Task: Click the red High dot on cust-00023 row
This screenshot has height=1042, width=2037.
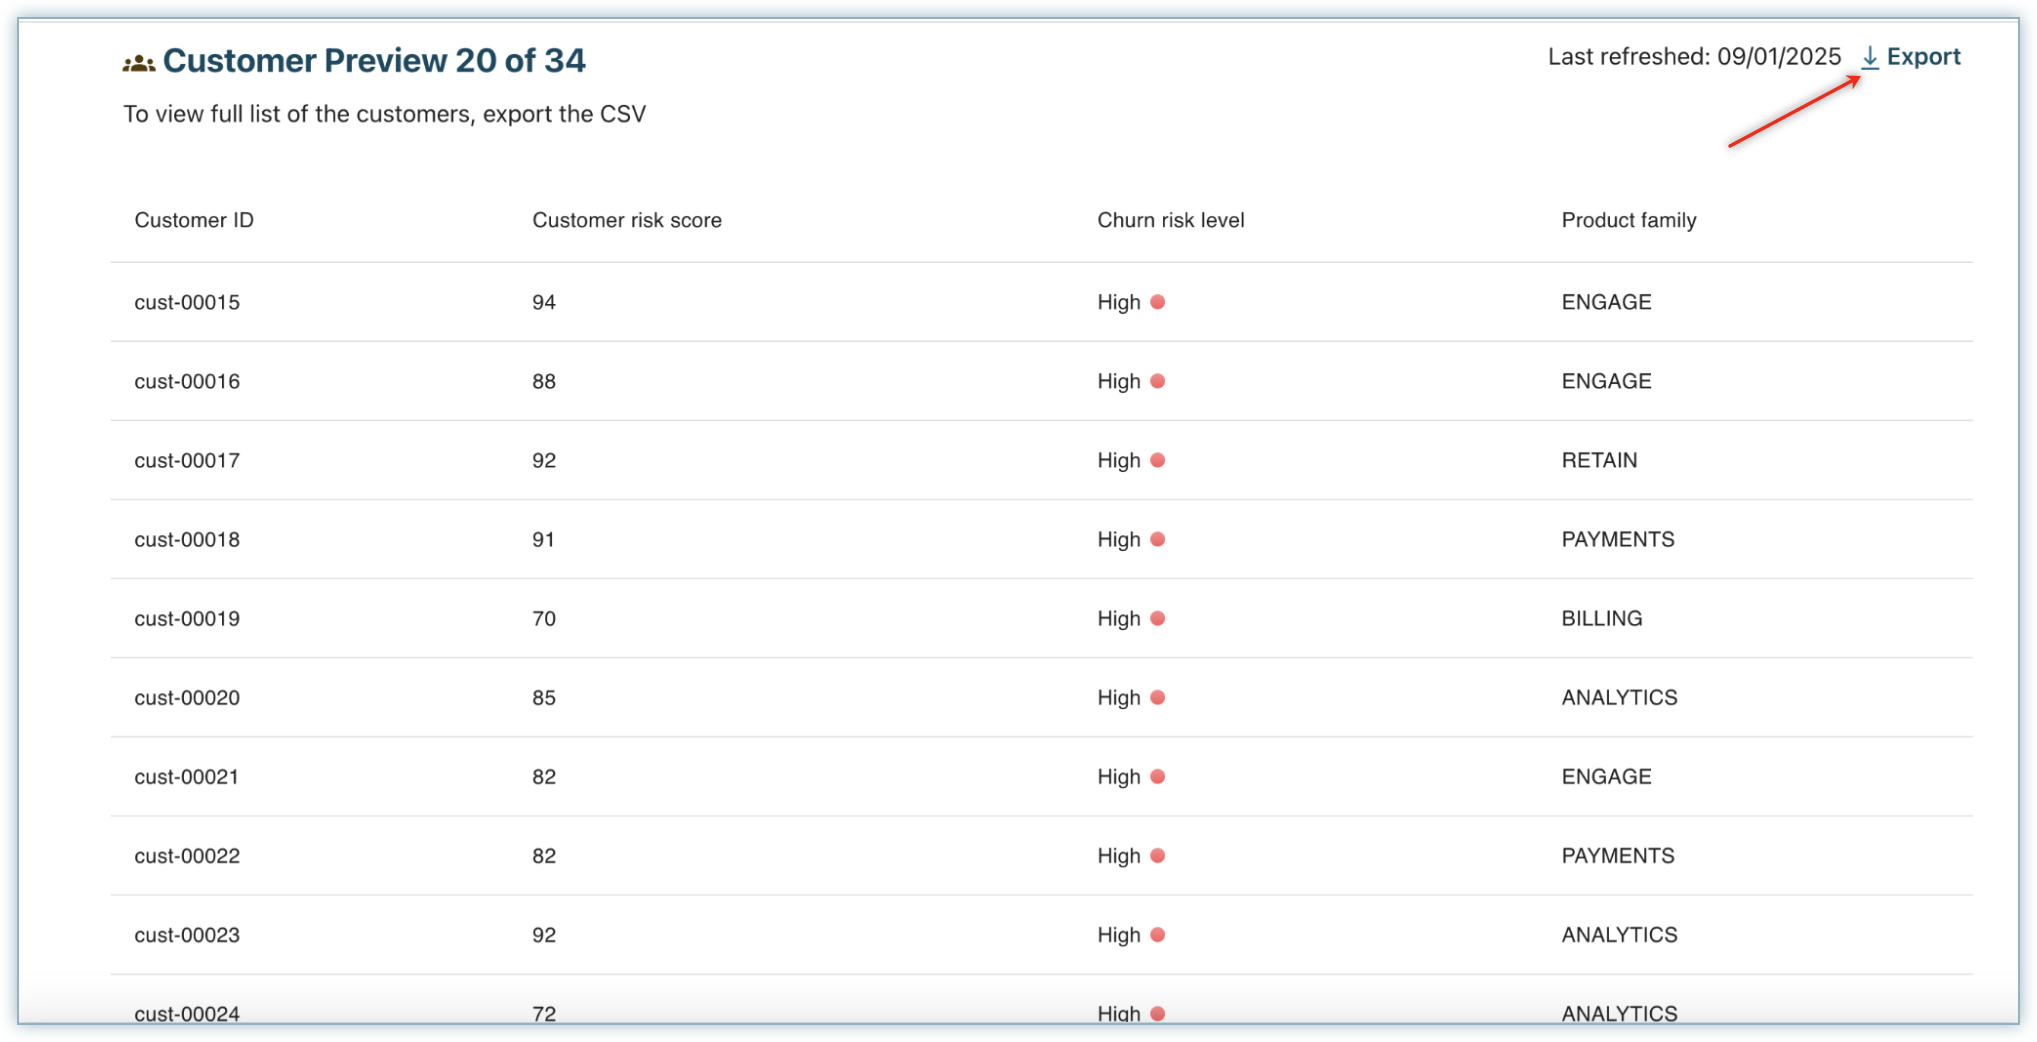Action: tap(1157, 934)
